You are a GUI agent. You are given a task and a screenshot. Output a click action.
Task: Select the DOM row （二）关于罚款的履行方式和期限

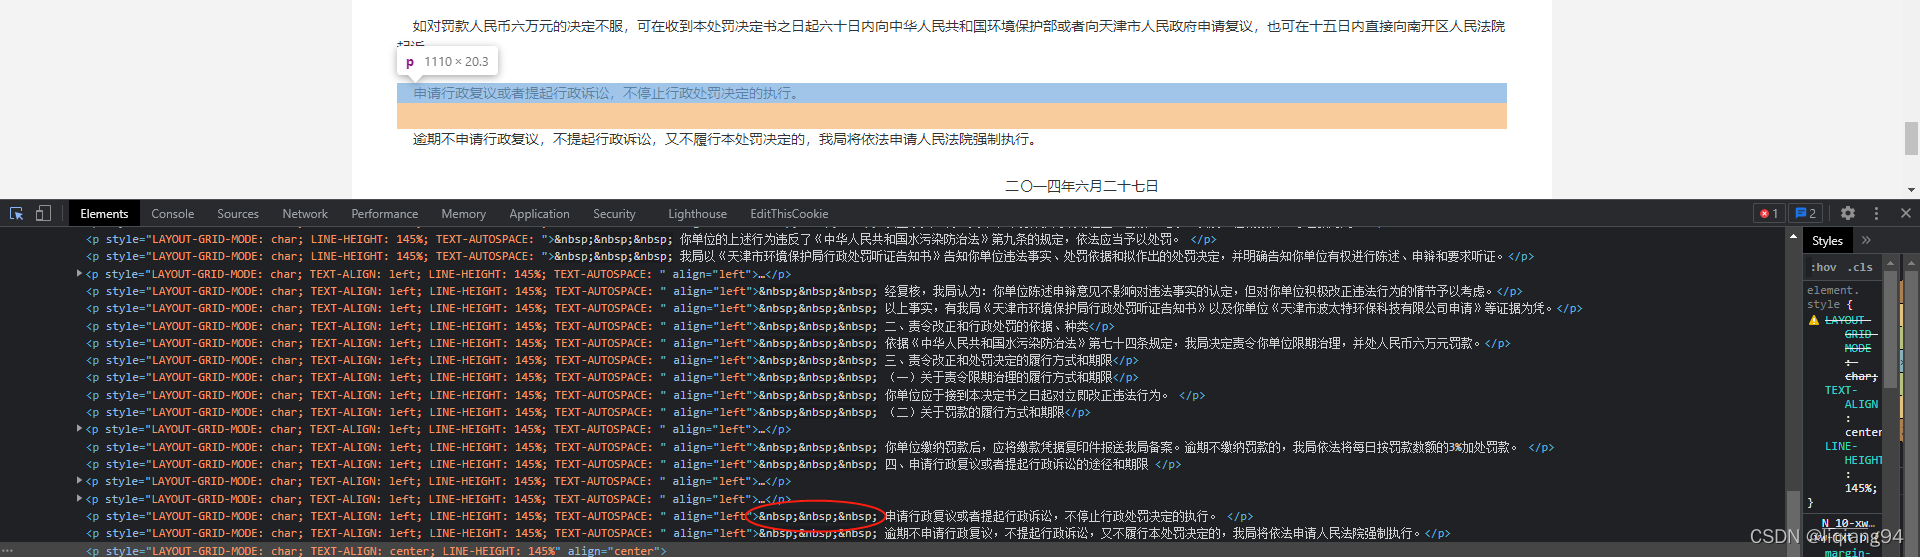[892, 412]
